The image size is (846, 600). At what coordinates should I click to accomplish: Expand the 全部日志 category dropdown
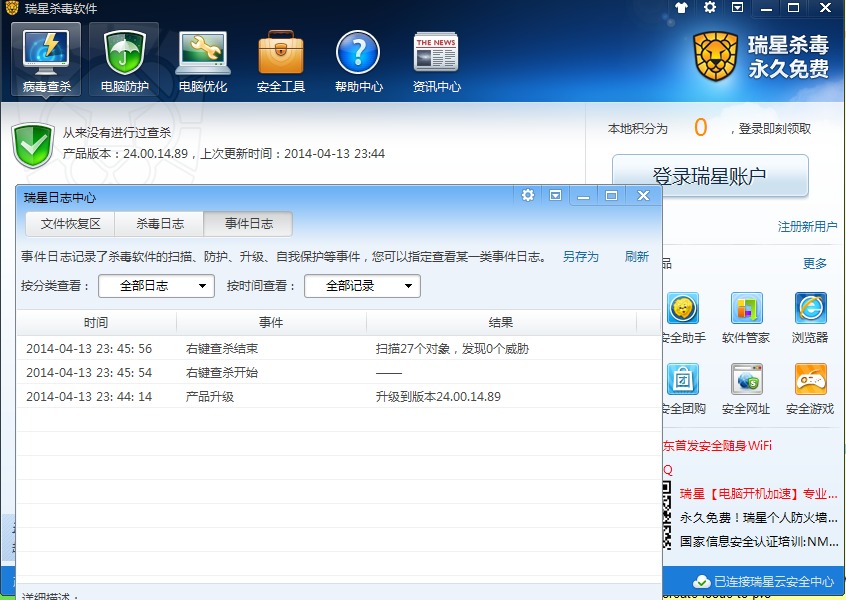point(156,286)
